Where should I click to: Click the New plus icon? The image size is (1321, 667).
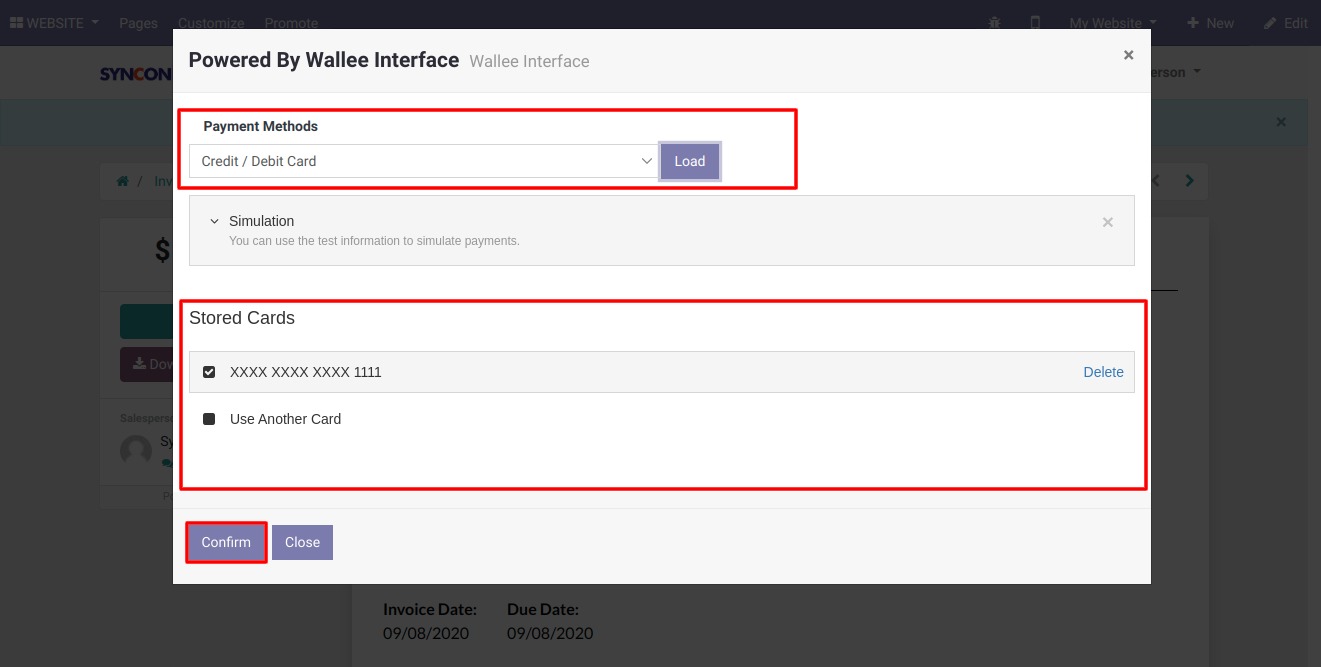(1193, 23)
